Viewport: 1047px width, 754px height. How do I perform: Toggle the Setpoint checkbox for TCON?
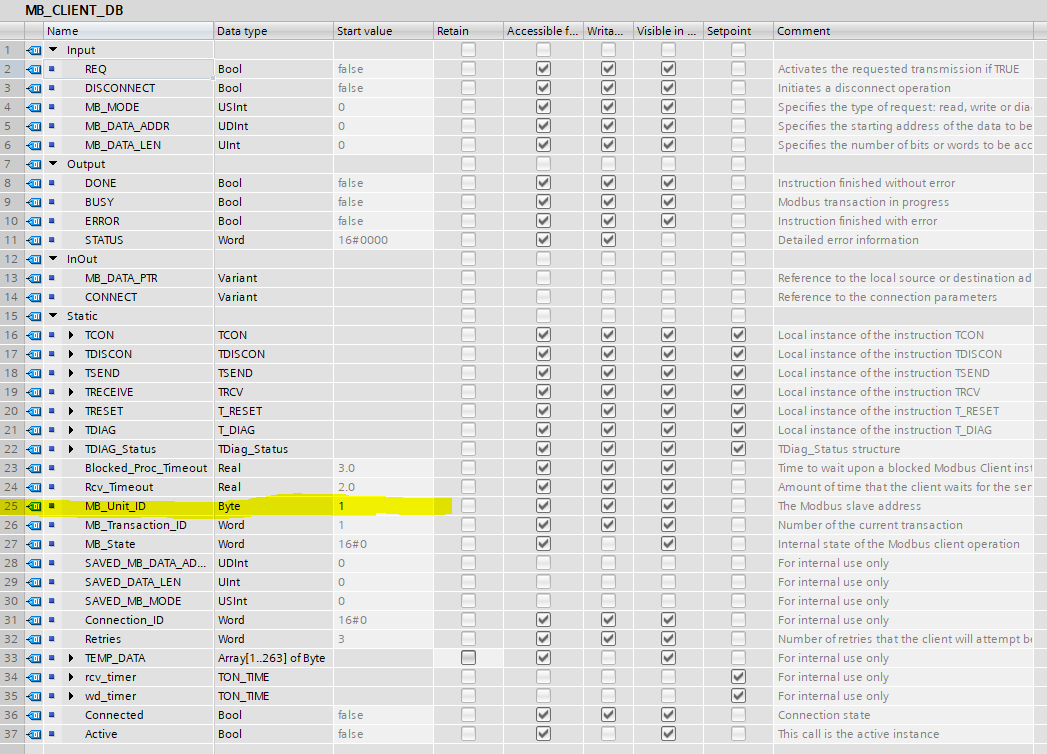pyautogui.click(x=738, y=335)
